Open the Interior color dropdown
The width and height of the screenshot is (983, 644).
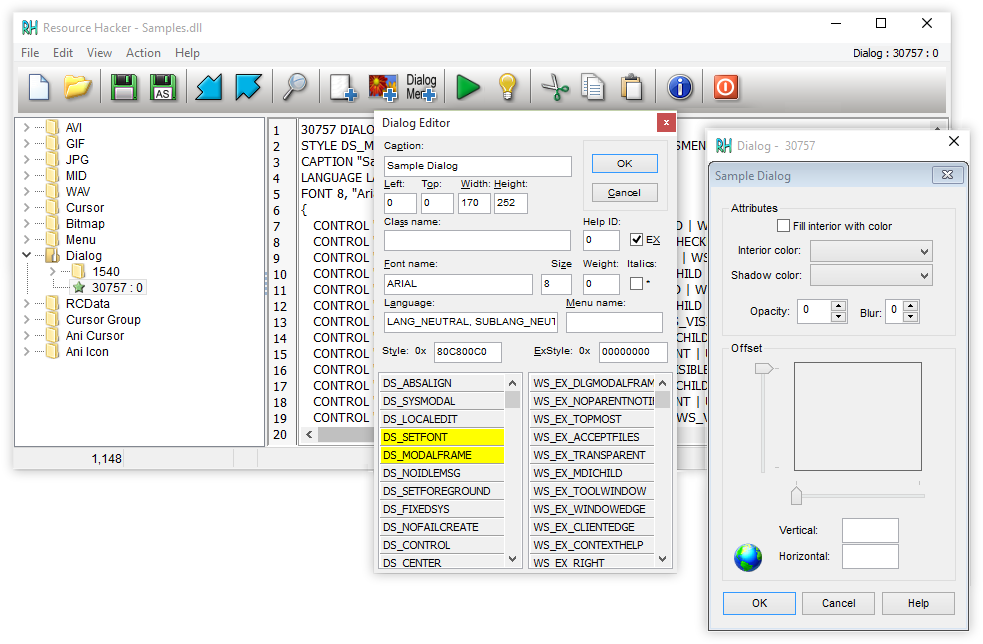click(871, 251)
